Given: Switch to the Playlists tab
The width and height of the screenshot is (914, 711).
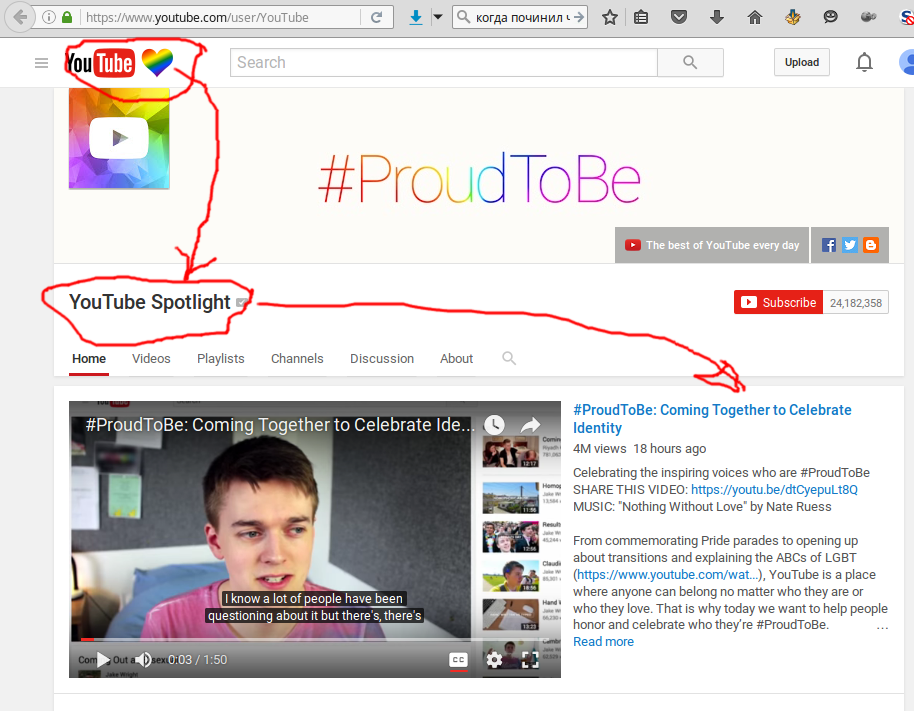Looking at the screenshot, I should tap(220, 358).
